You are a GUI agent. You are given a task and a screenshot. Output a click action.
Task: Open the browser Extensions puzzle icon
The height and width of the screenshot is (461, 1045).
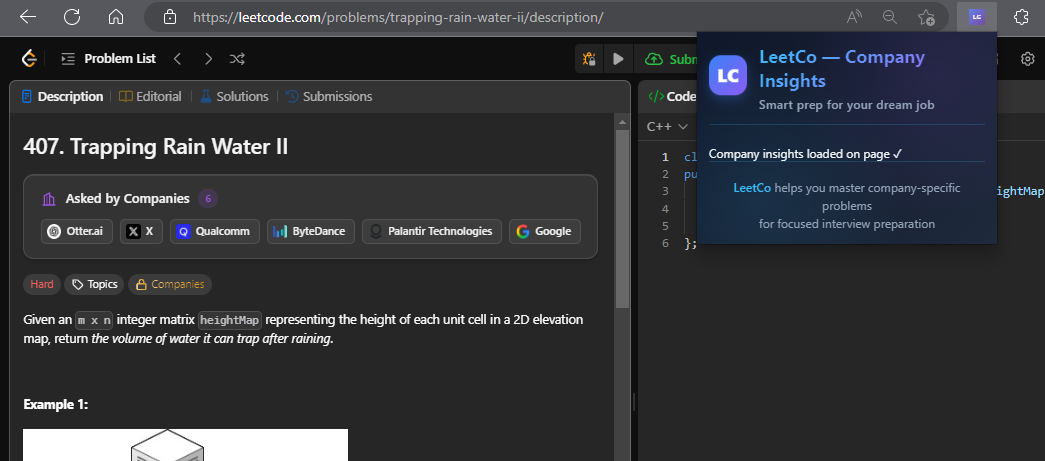tap(1021, 17)
